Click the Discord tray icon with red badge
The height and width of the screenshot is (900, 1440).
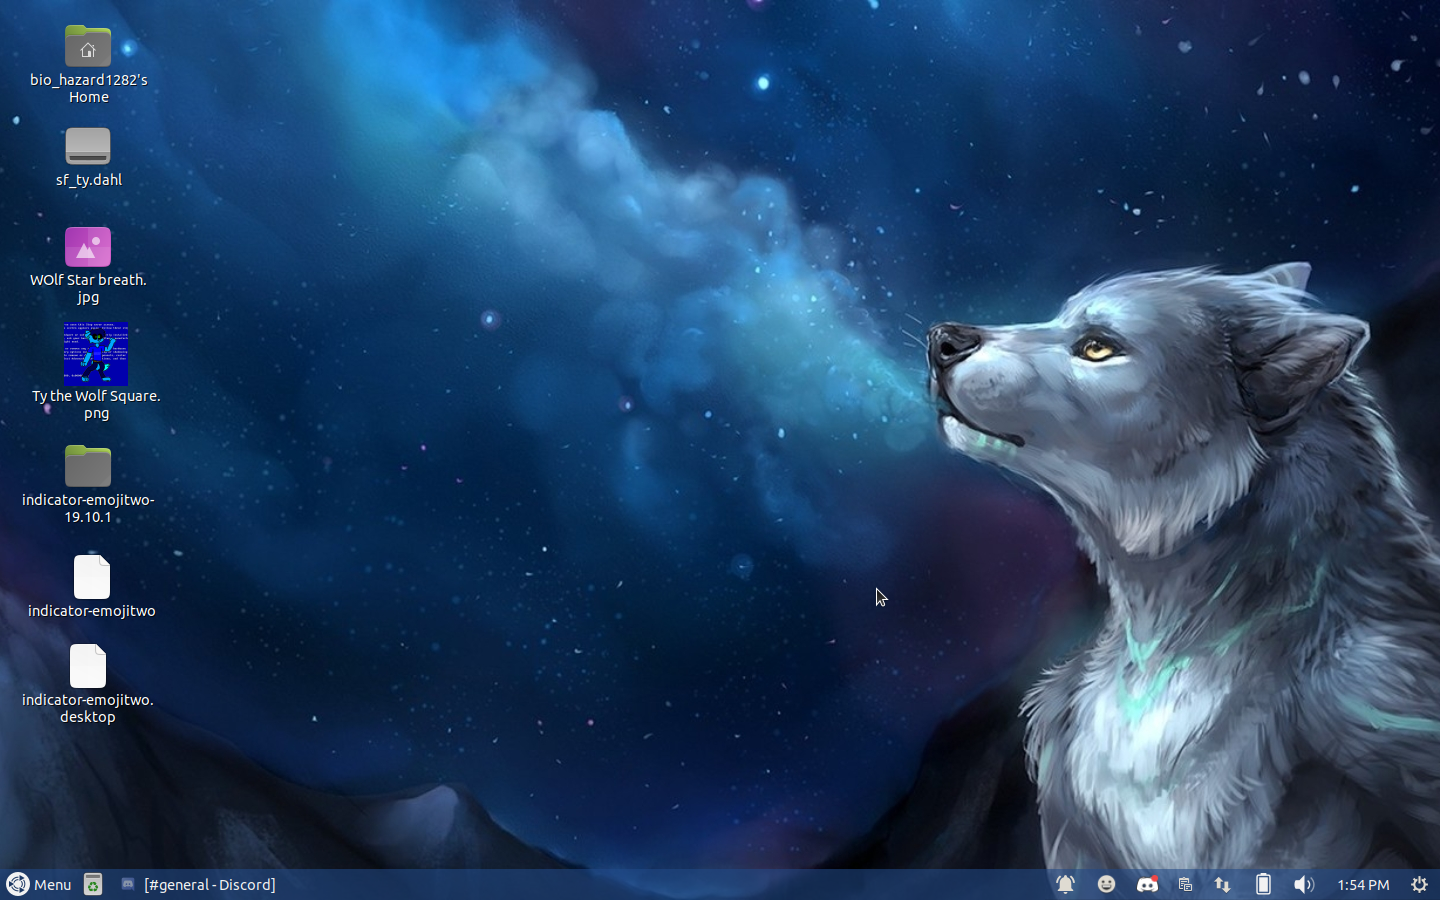point(1147,884)
